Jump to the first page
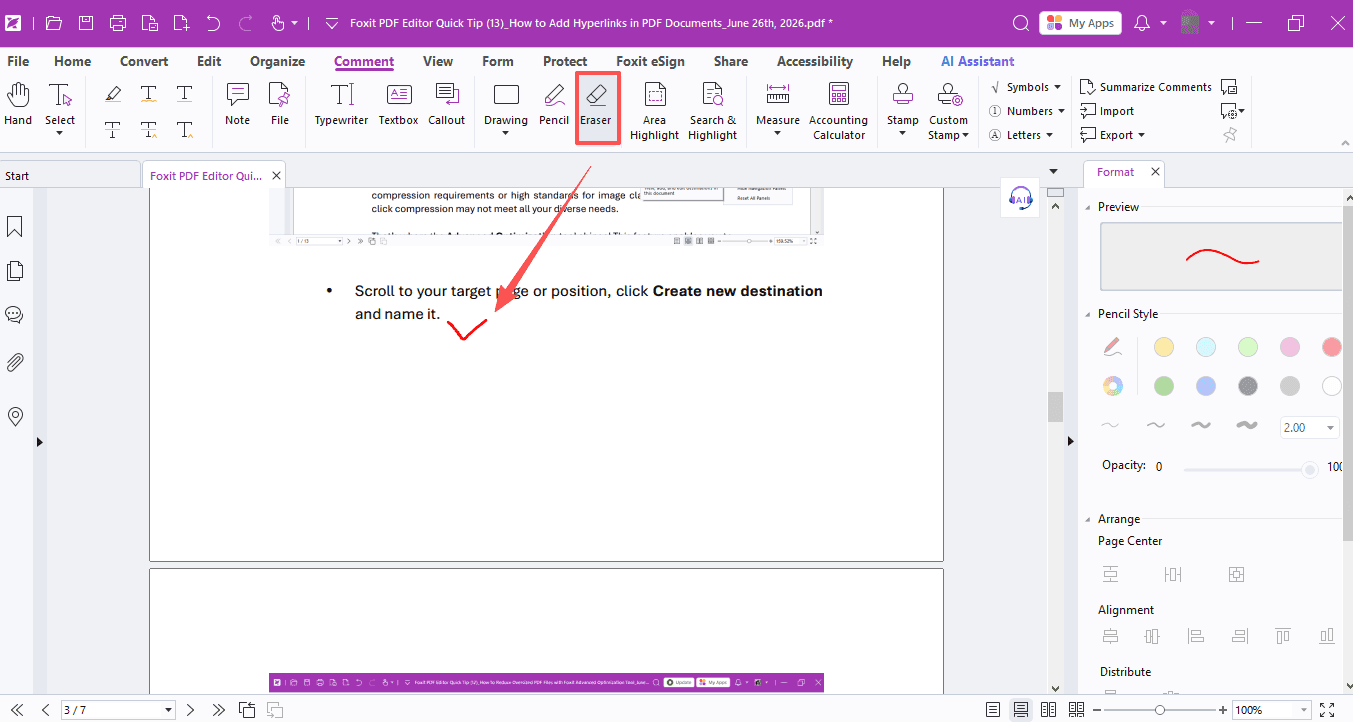 17,710
